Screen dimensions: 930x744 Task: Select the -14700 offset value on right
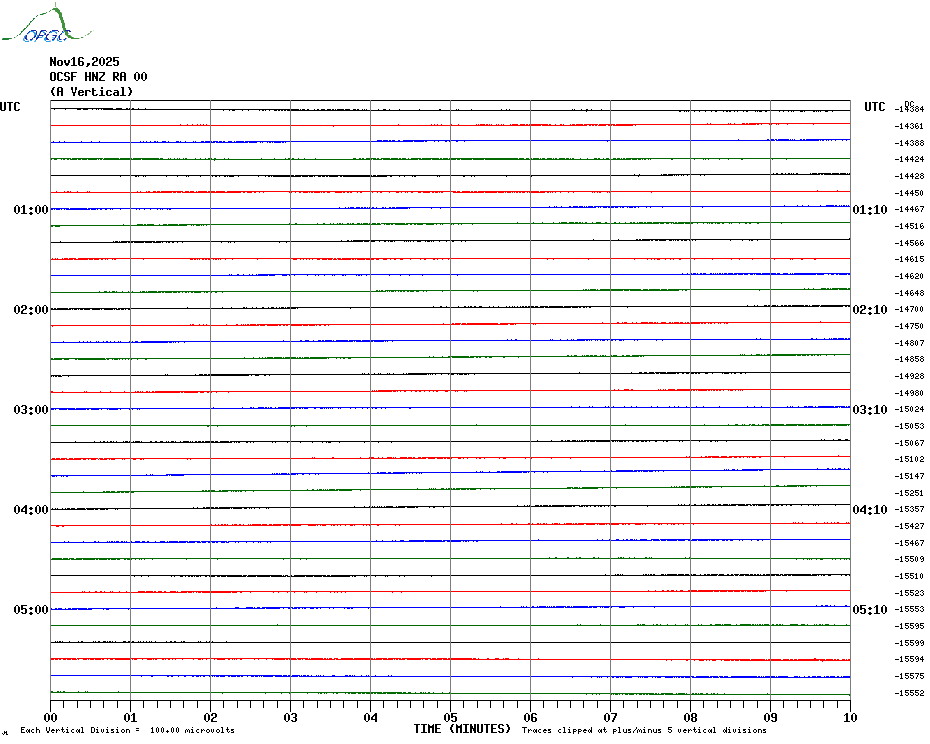pos(910,310)
